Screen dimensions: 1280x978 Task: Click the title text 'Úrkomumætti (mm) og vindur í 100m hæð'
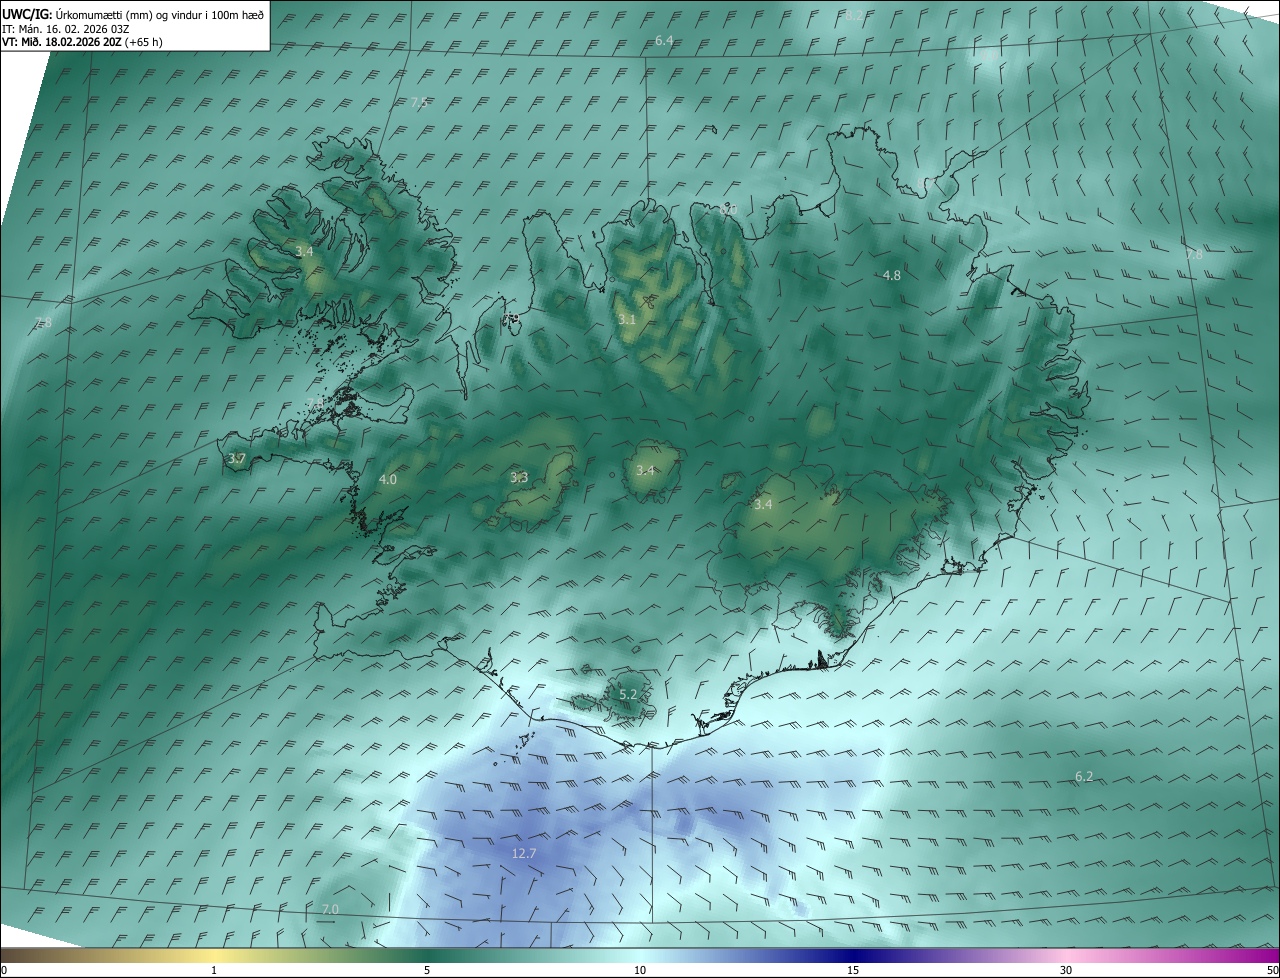[159, 15]
